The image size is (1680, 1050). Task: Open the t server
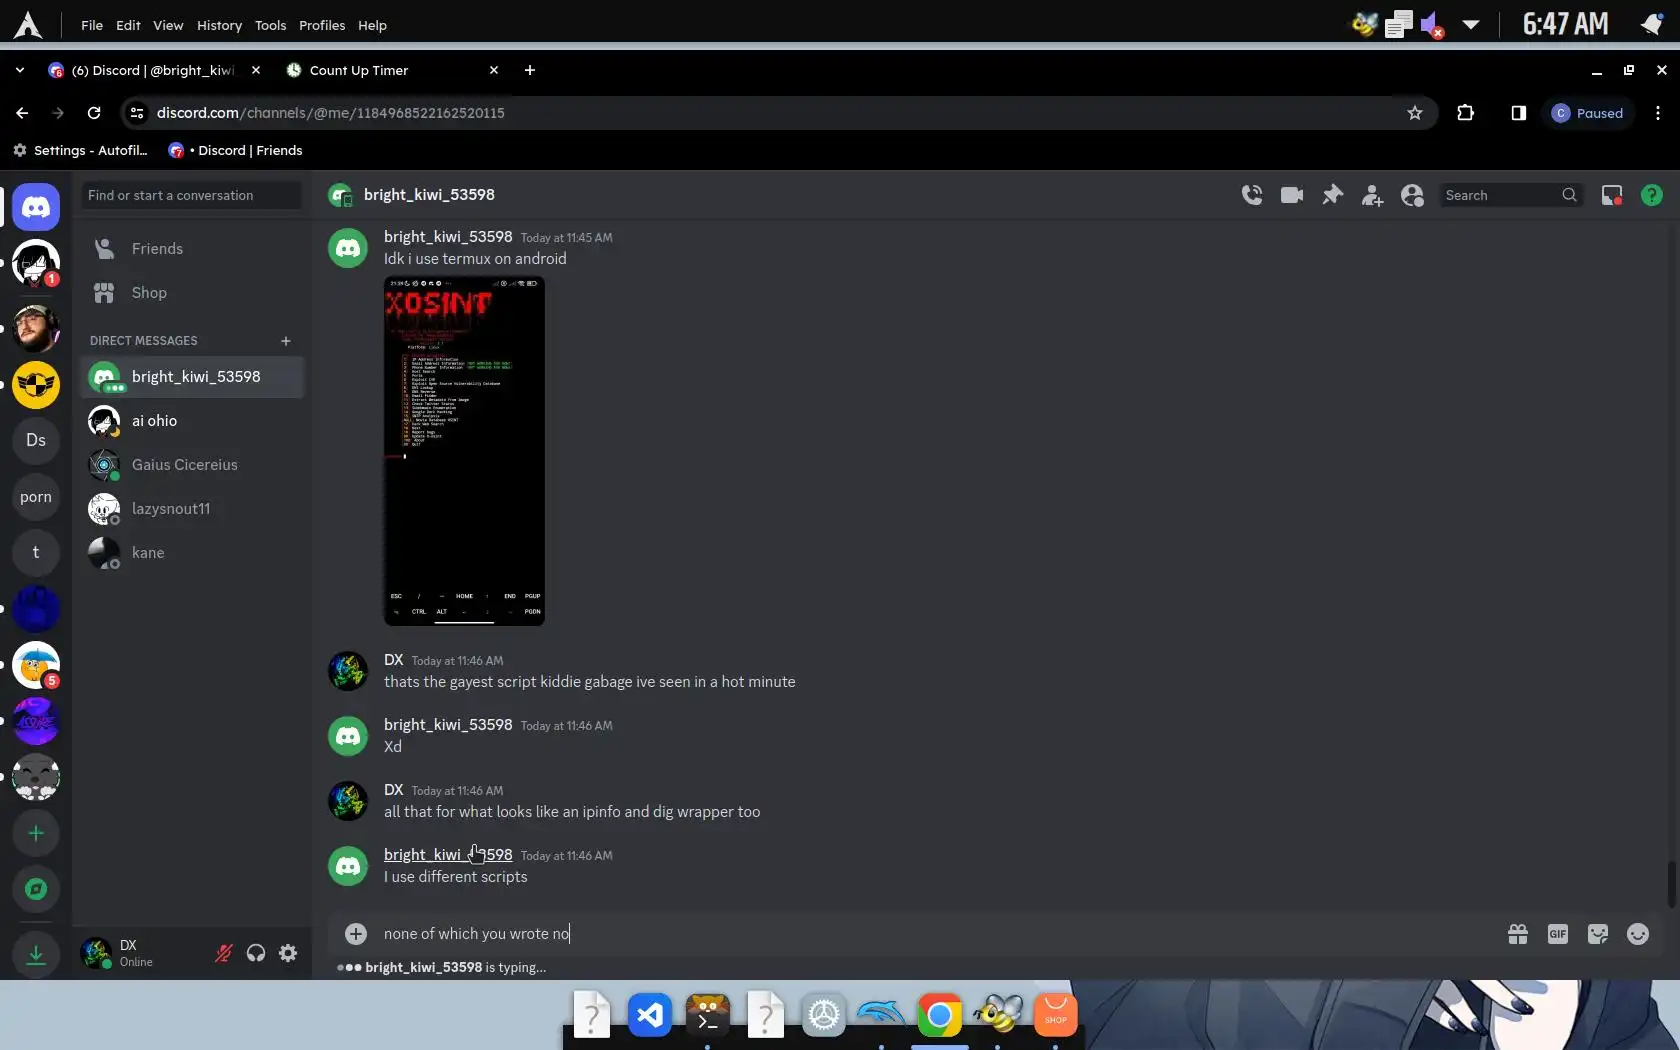coord(36,552)
